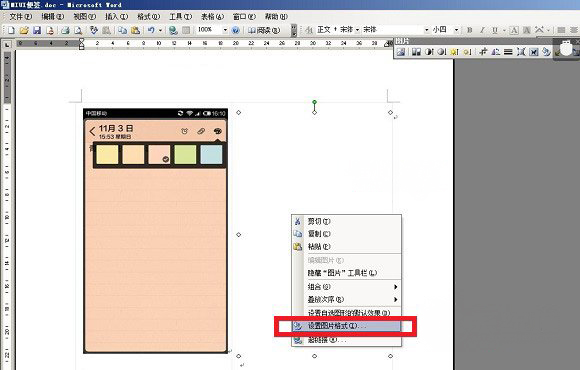
Task: Click the Tables and Borders icon
Action: tap(186, 30)
